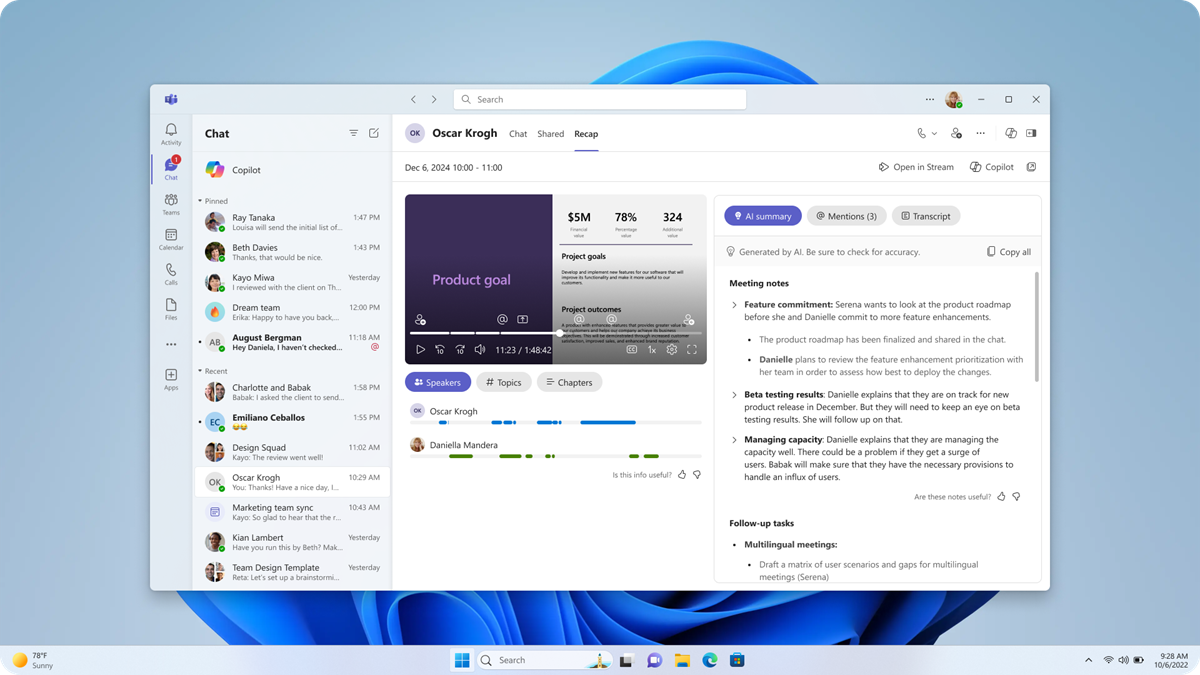Show Speakers view pill
This screenshot has height=675, width=1200.
click(438, 382)
